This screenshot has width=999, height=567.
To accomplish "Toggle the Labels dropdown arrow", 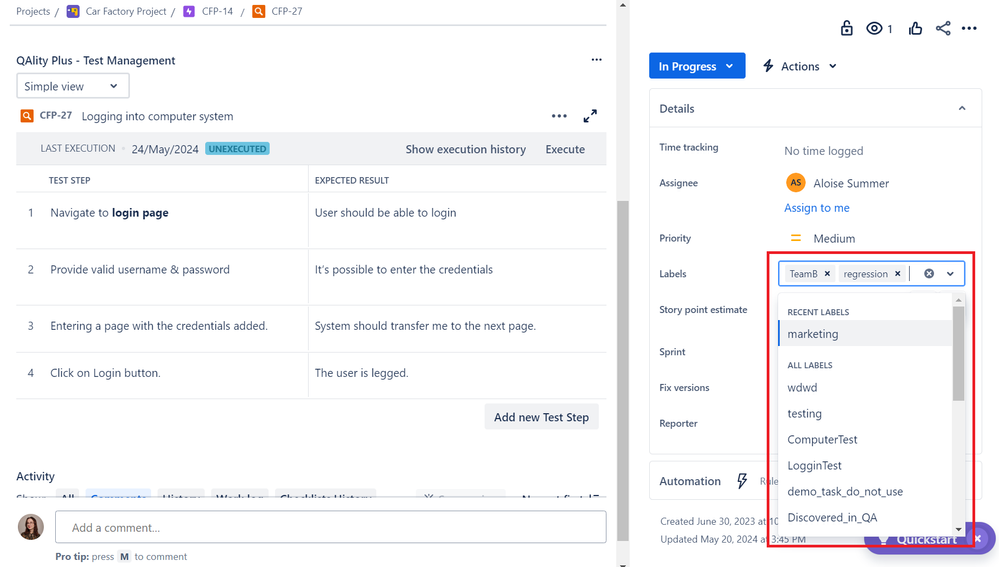I will click(x=950, y=273).
